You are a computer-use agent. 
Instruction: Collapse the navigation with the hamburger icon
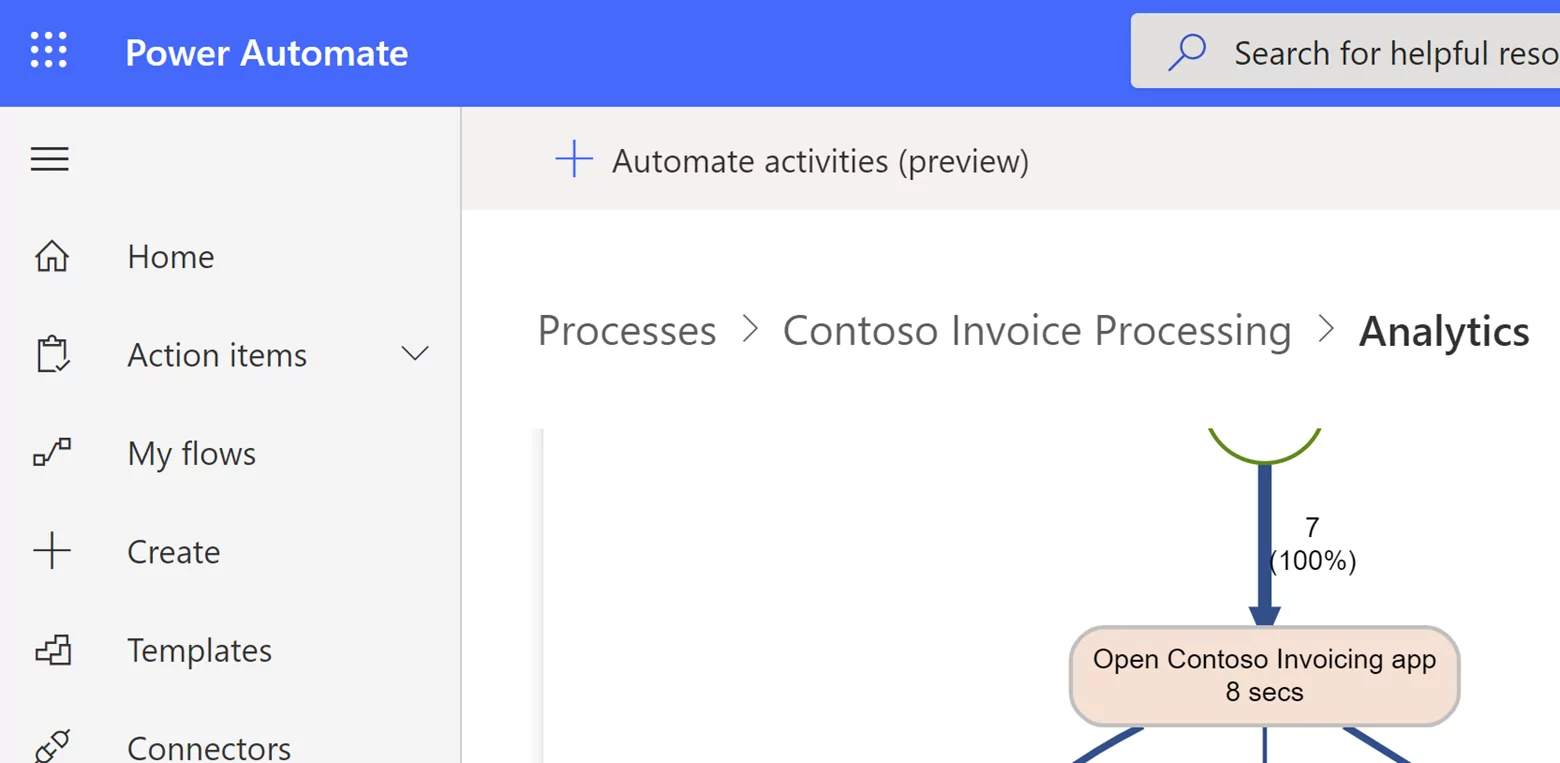coord(49,159)
